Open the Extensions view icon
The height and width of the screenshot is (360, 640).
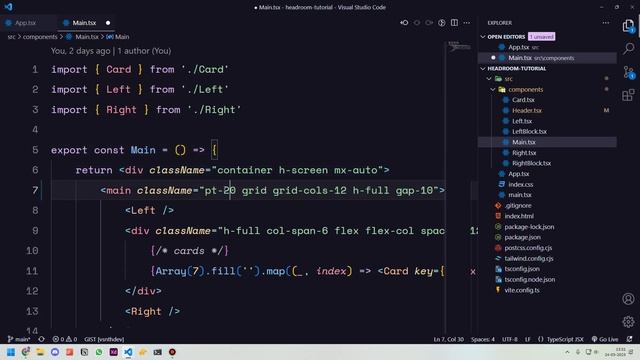629,96
